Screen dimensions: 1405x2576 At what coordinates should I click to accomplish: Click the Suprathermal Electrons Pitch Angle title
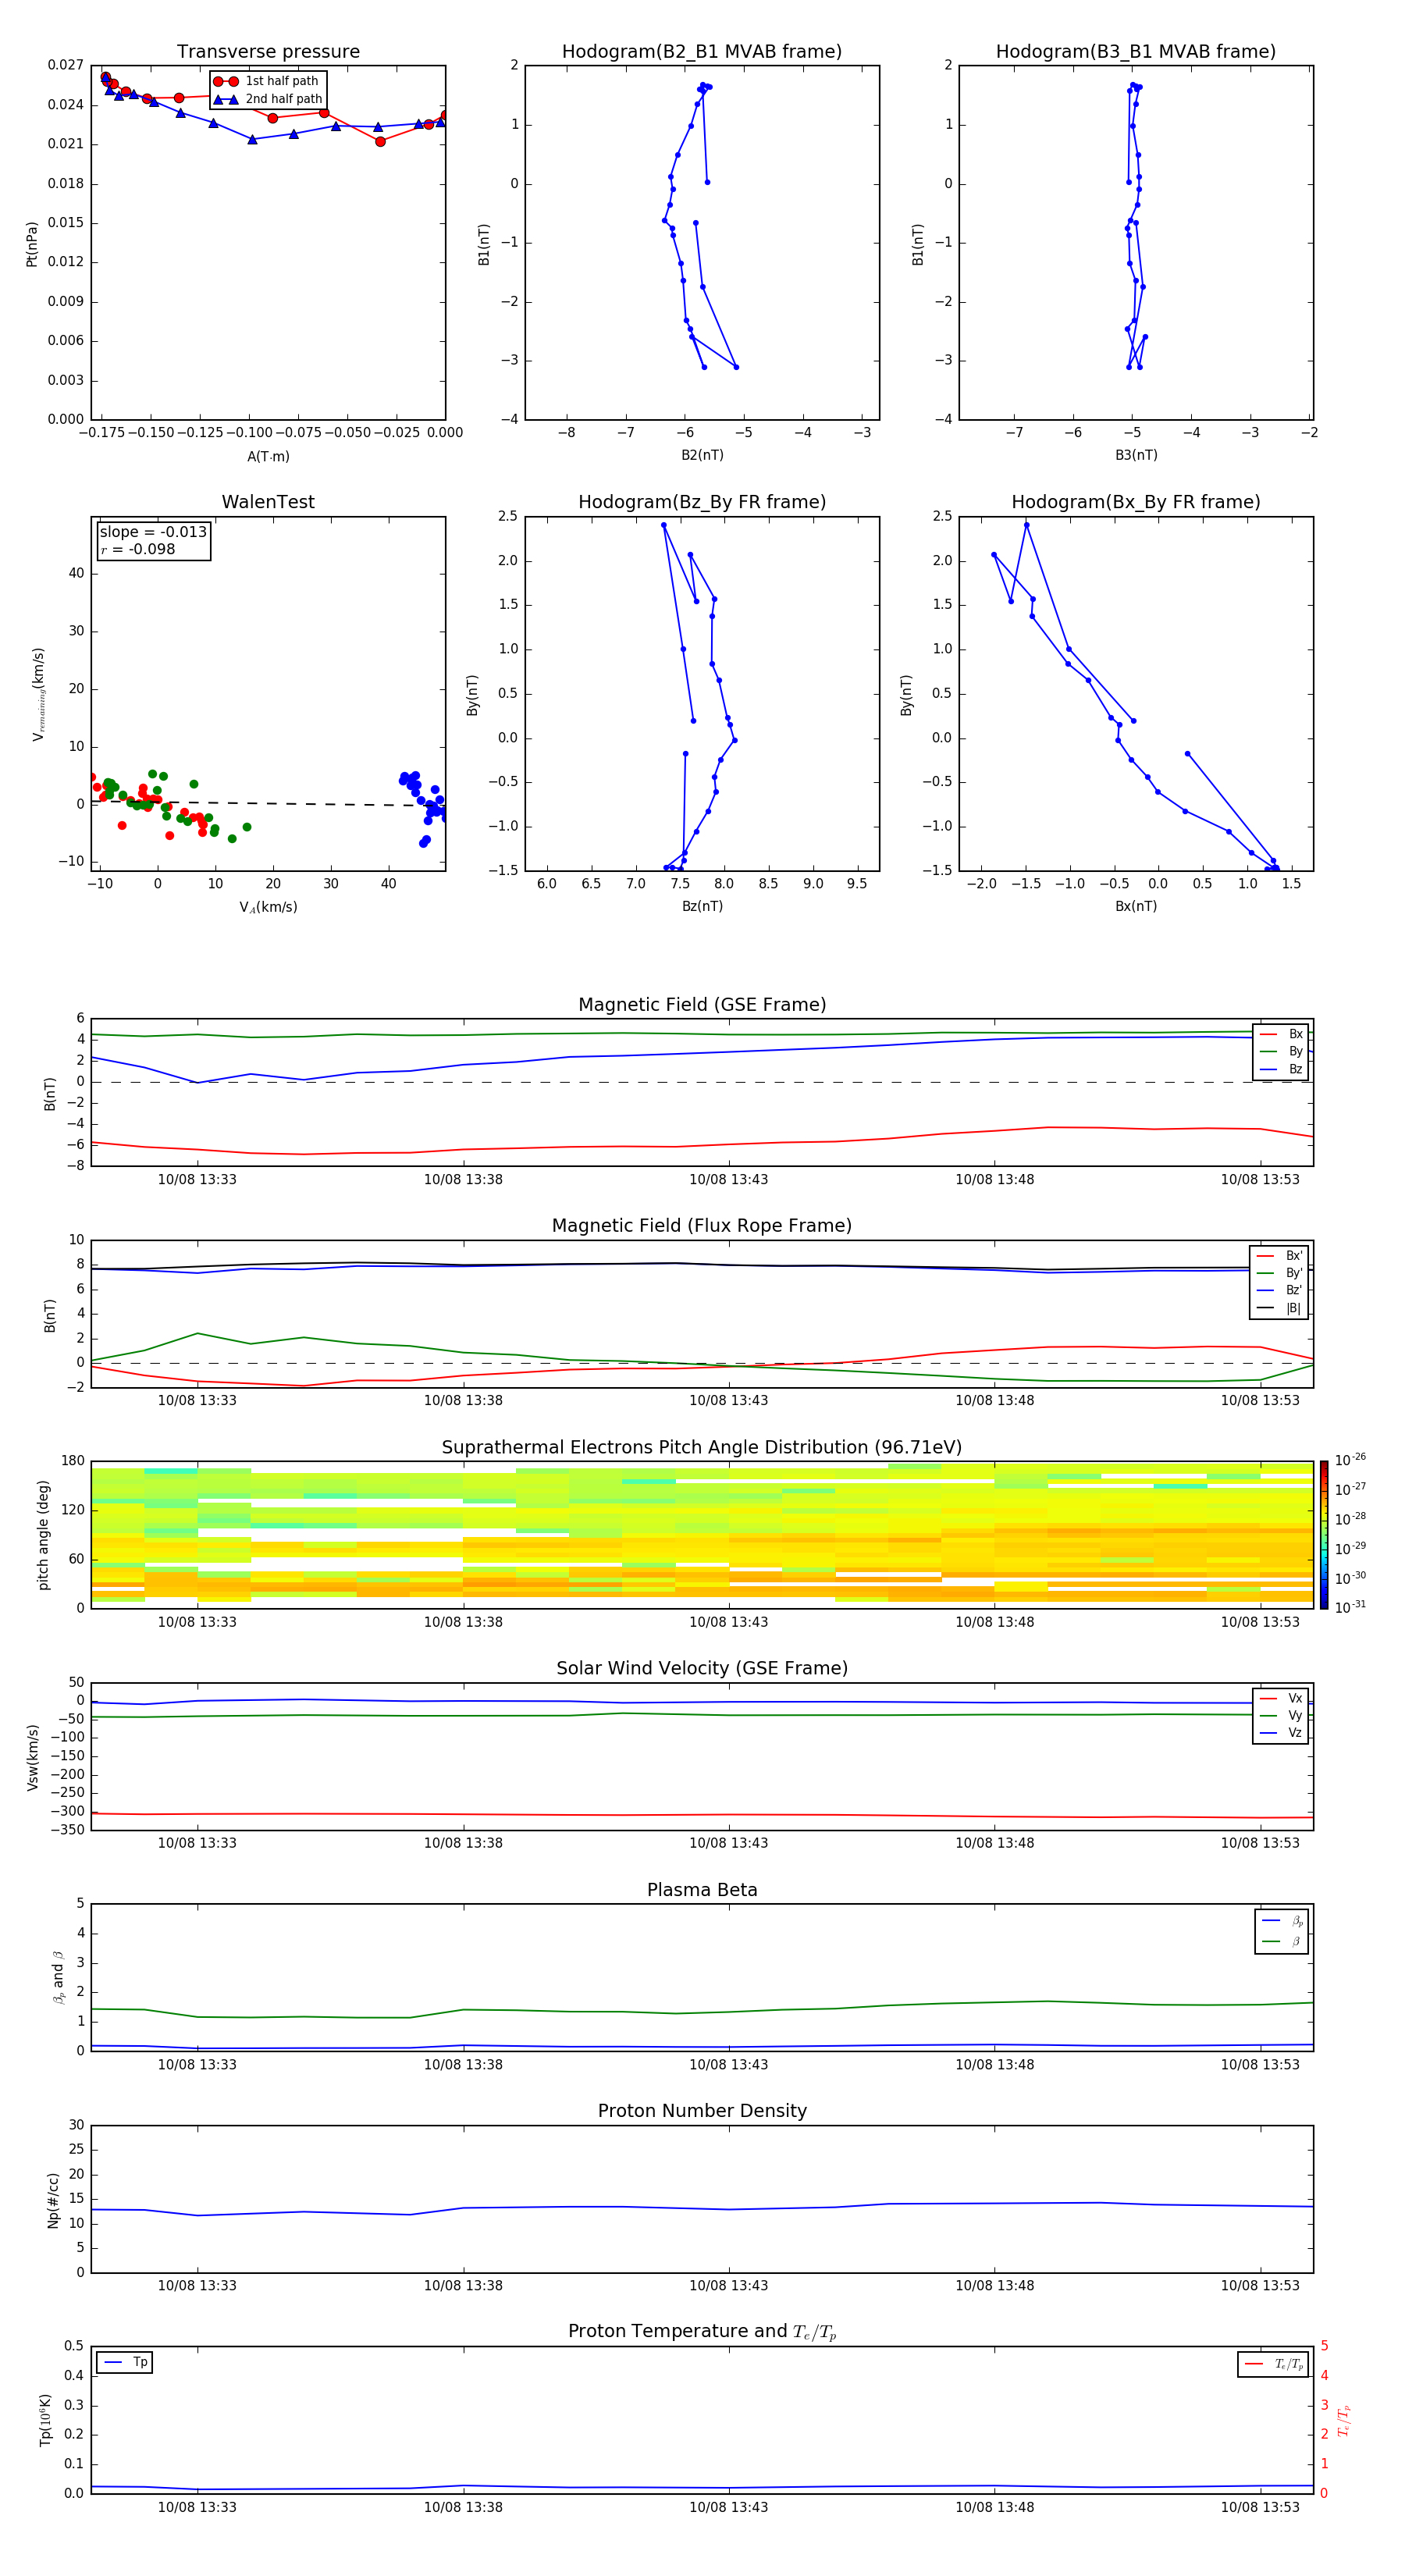click(702, 1447)
